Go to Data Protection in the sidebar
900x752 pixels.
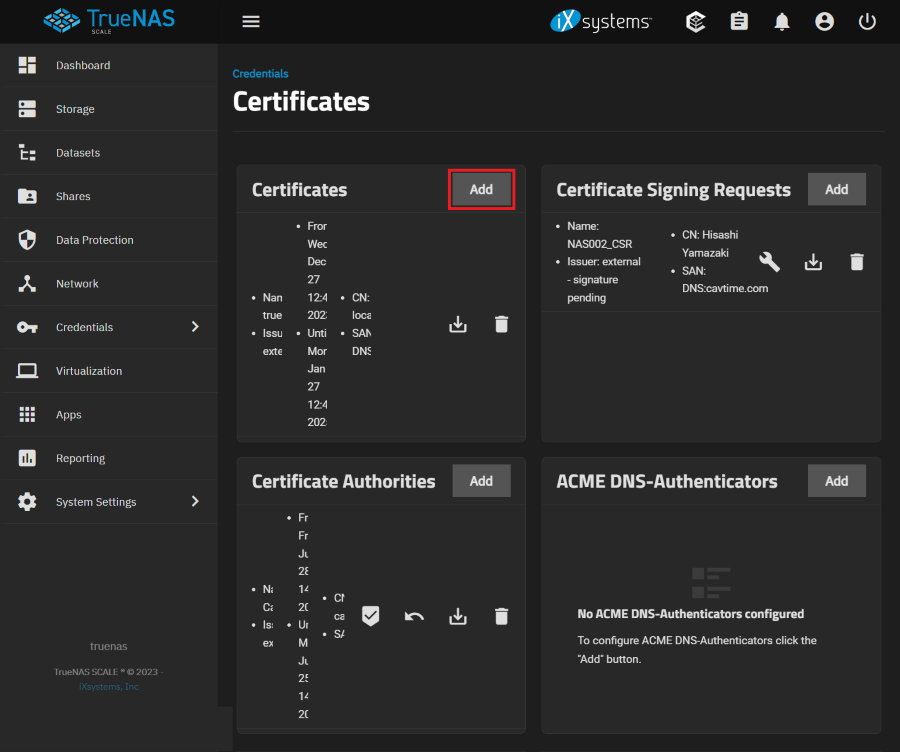pos(94,240)
